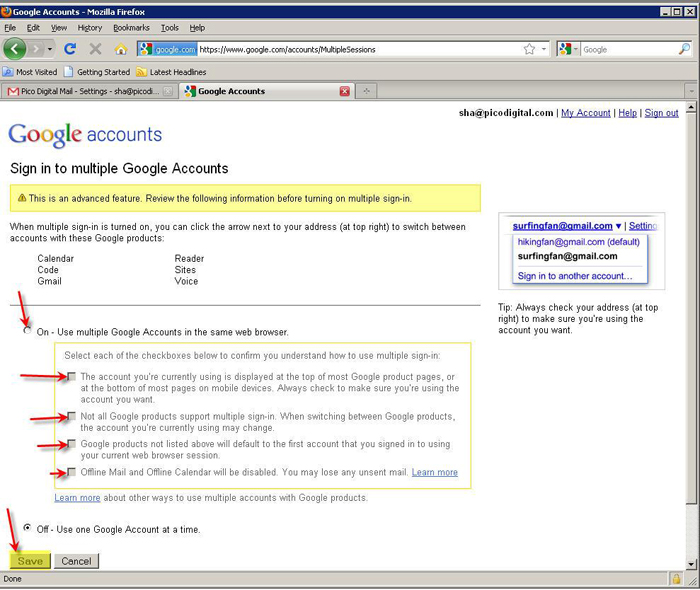700x590 pixels.
Task: Click the Stop loading X icon
Action: (x=95, y=49)
